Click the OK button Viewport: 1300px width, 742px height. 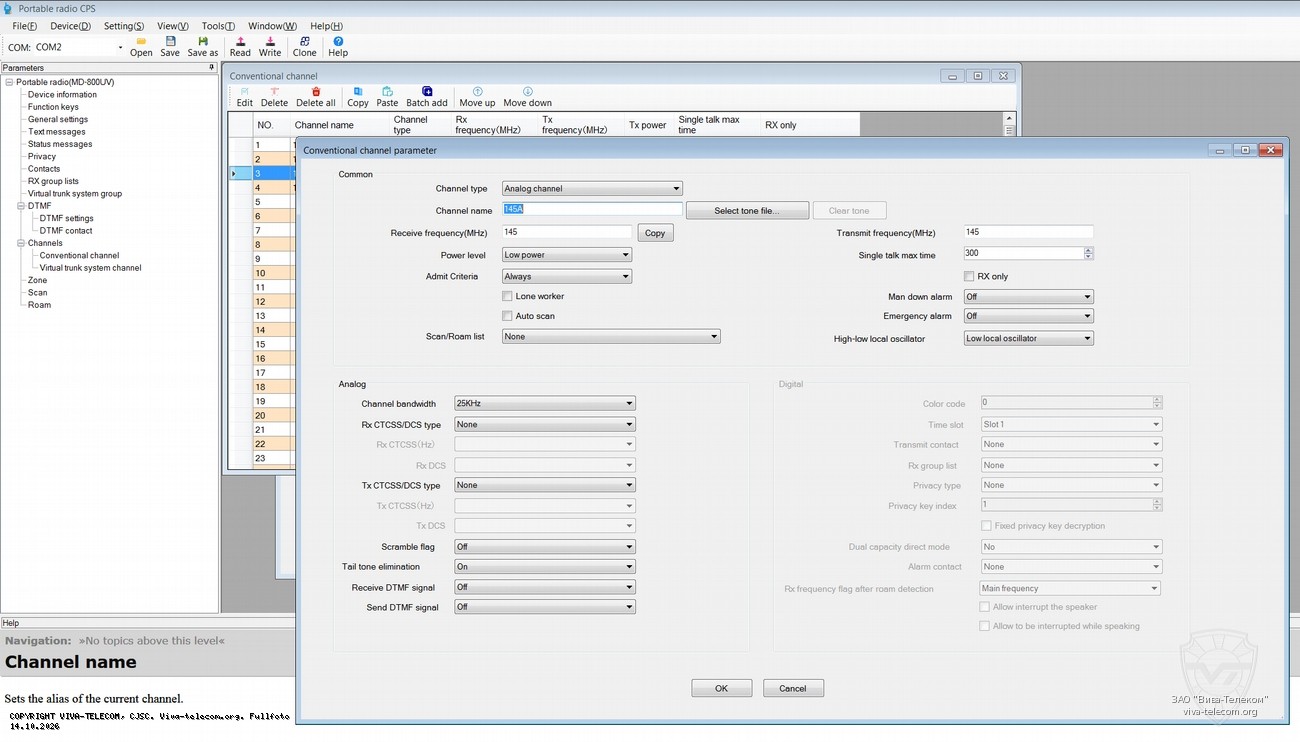pos(721,688)
